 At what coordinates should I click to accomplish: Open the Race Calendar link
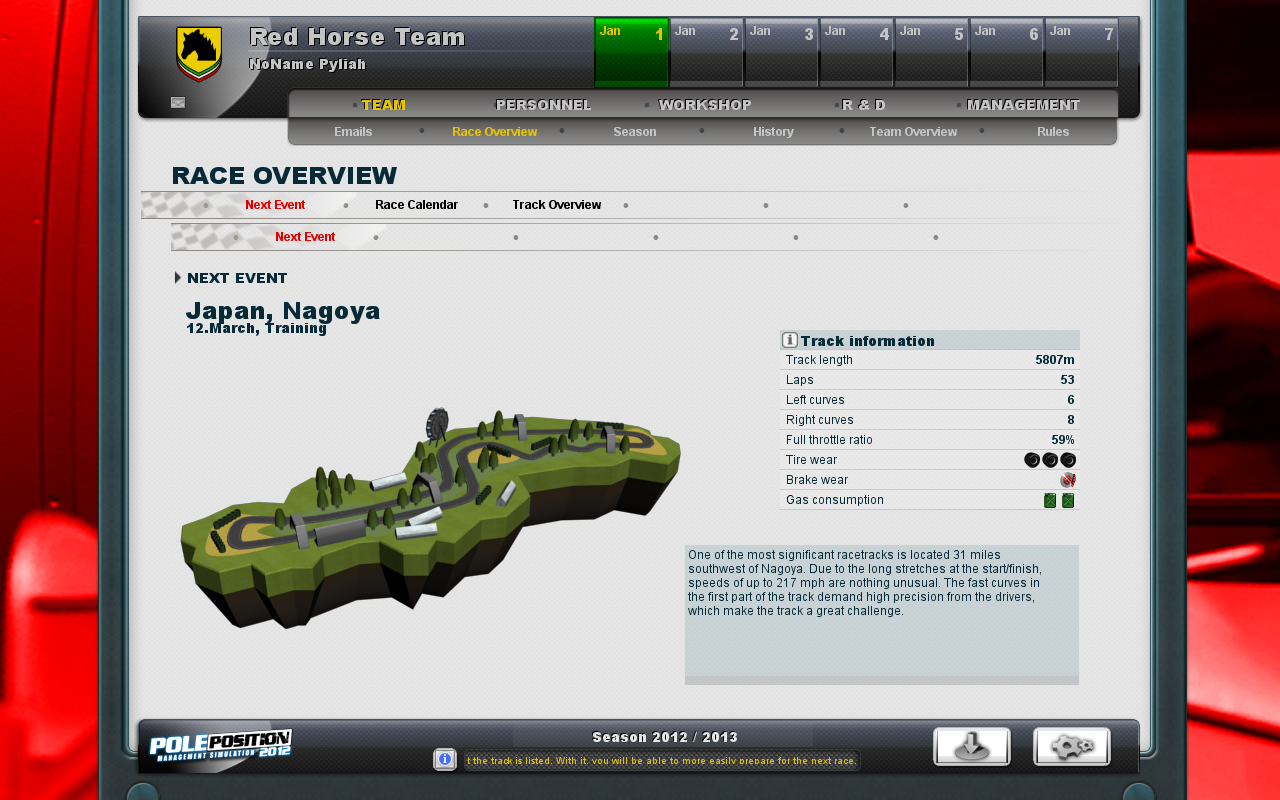416,205
